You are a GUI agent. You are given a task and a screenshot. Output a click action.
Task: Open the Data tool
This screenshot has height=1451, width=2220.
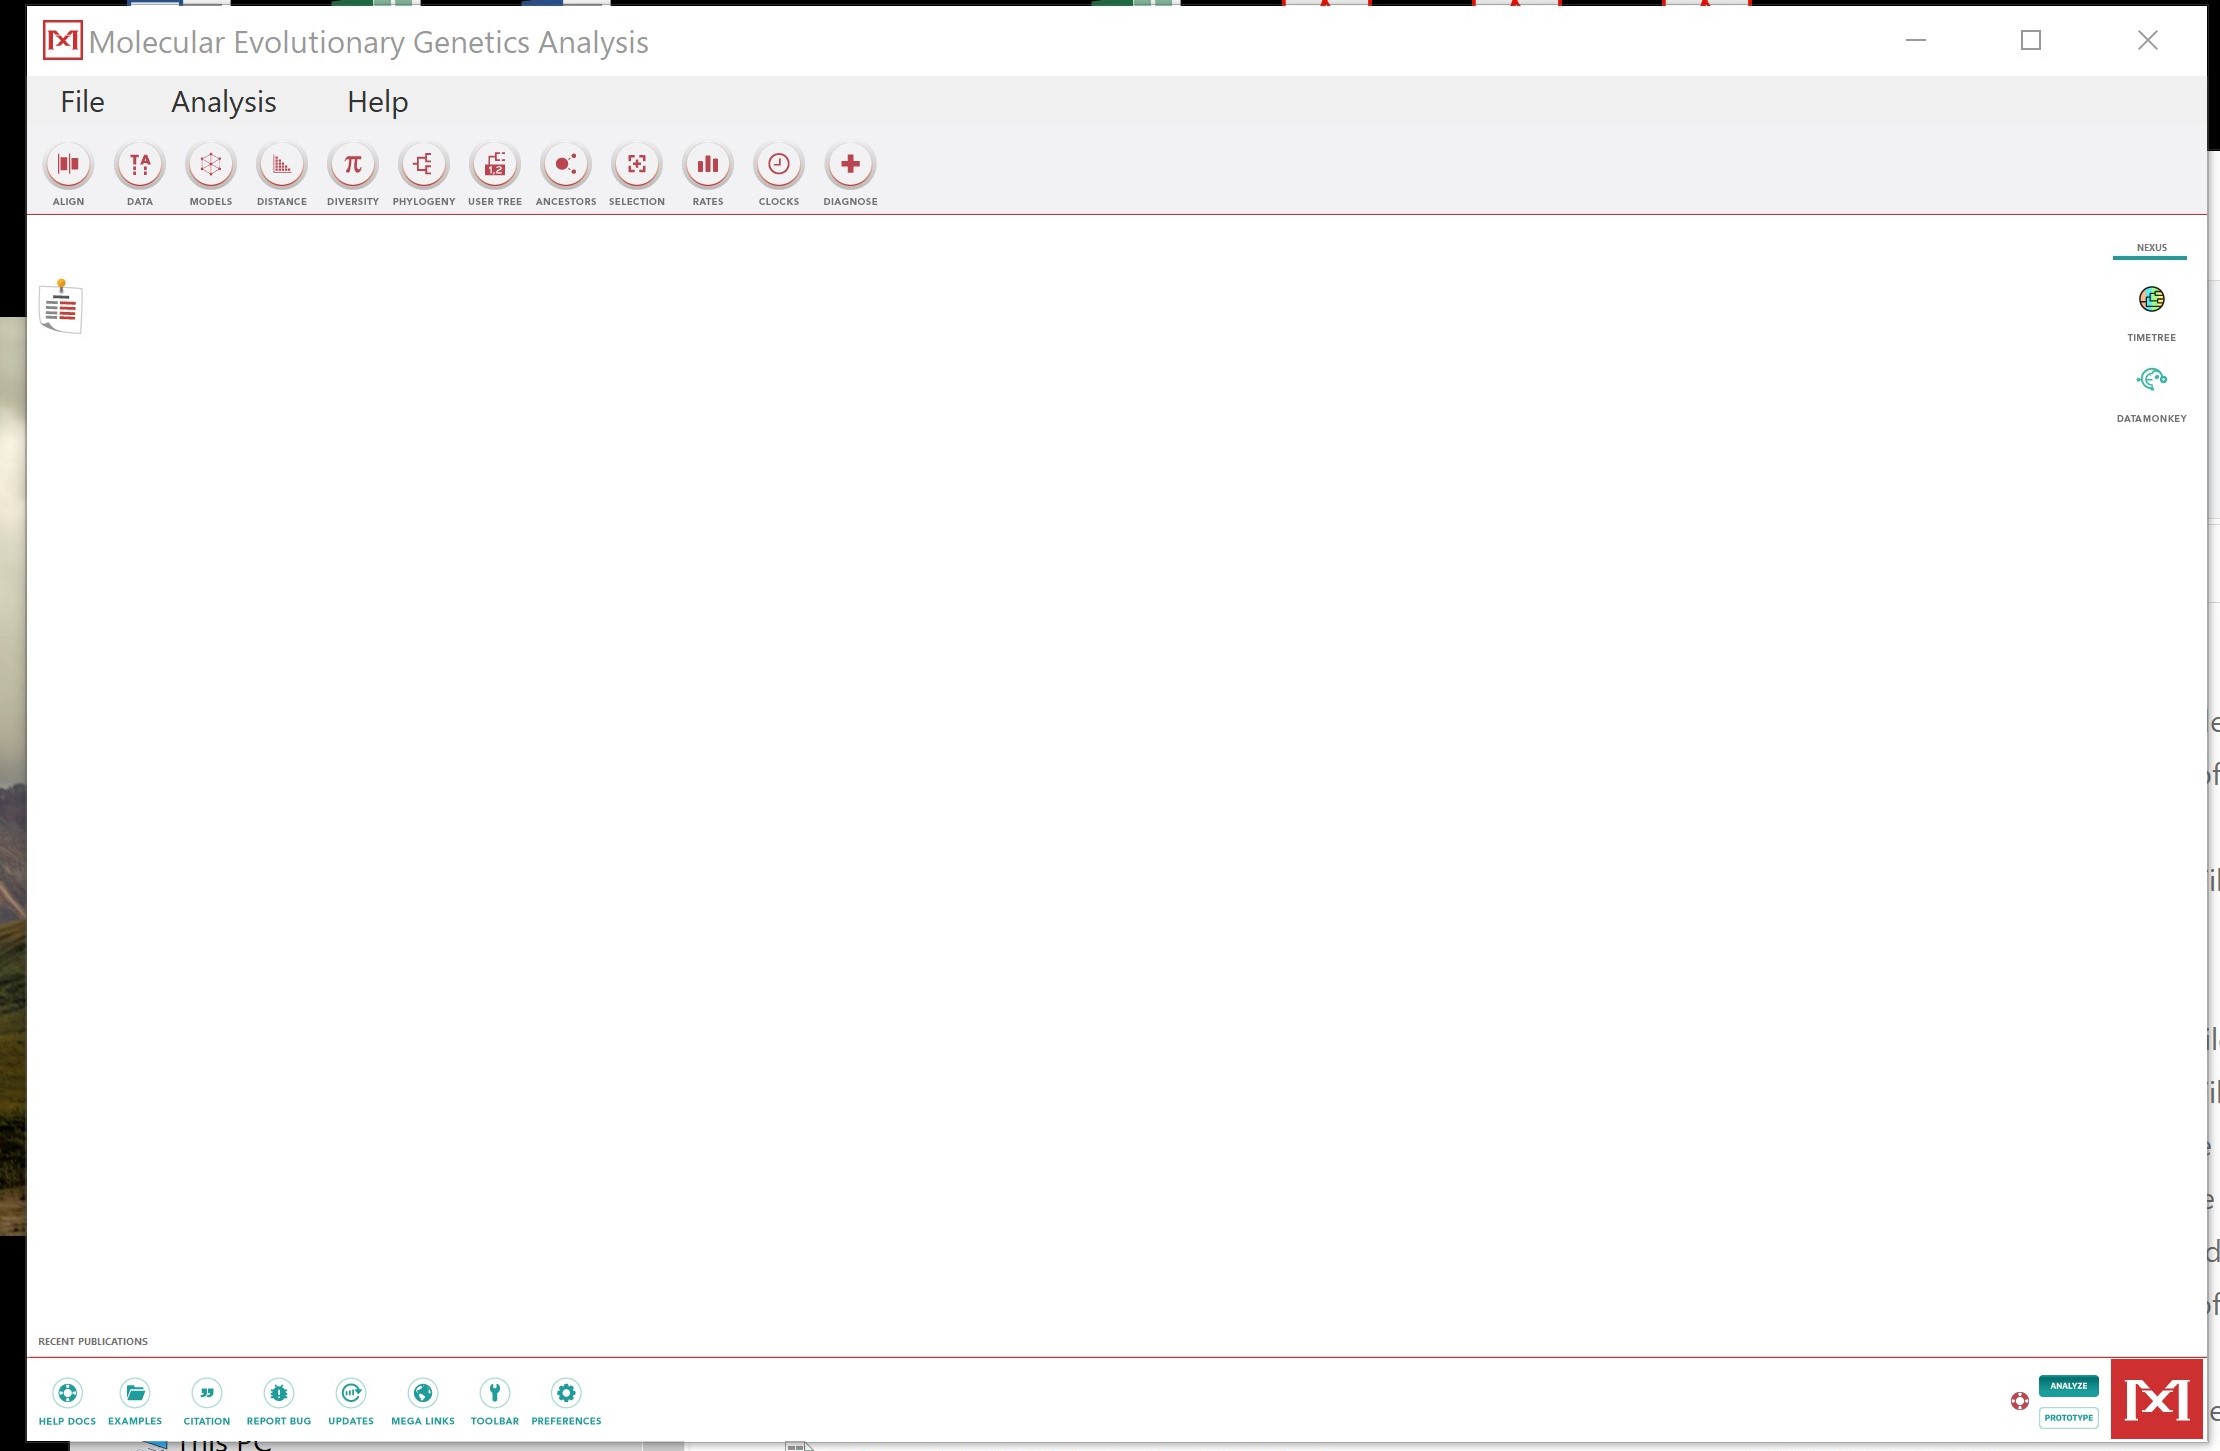point(140,165)
